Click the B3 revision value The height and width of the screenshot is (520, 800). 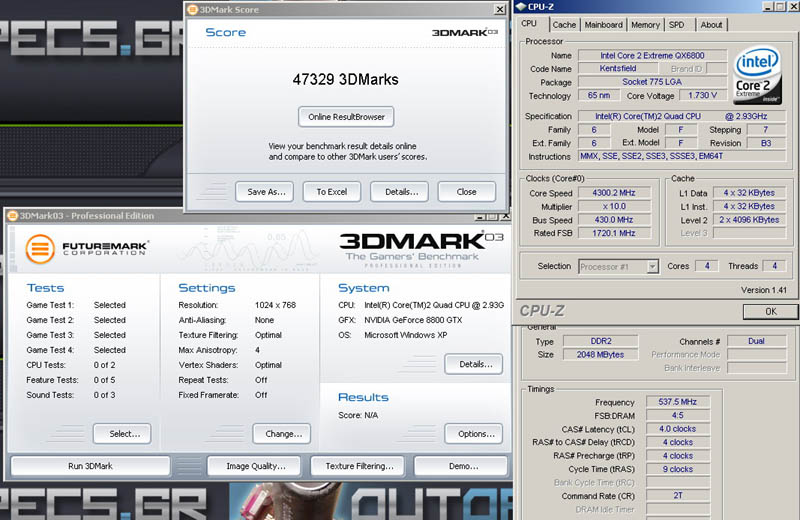tap(766, 143)
